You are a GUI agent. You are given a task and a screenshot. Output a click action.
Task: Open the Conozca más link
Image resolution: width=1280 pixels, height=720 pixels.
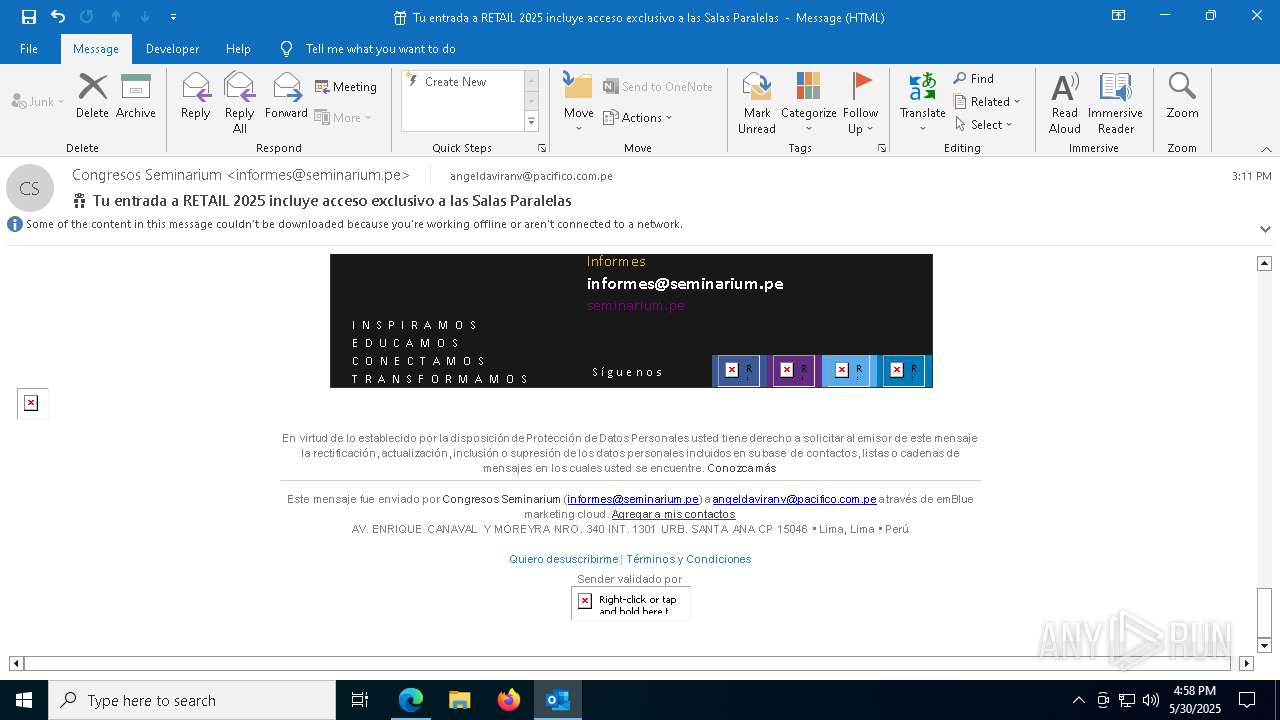coord(742,468)
